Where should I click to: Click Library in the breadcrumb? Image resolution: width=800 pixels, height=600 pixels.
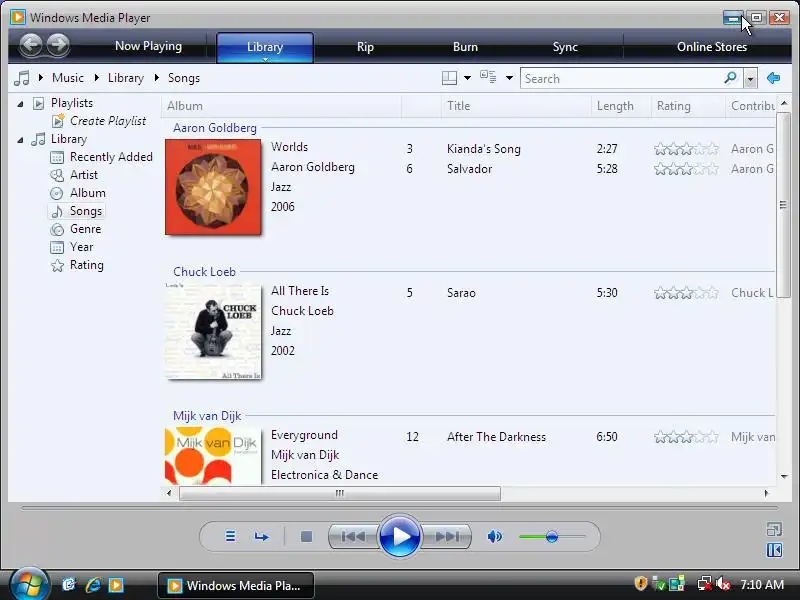tap(126, 78)
